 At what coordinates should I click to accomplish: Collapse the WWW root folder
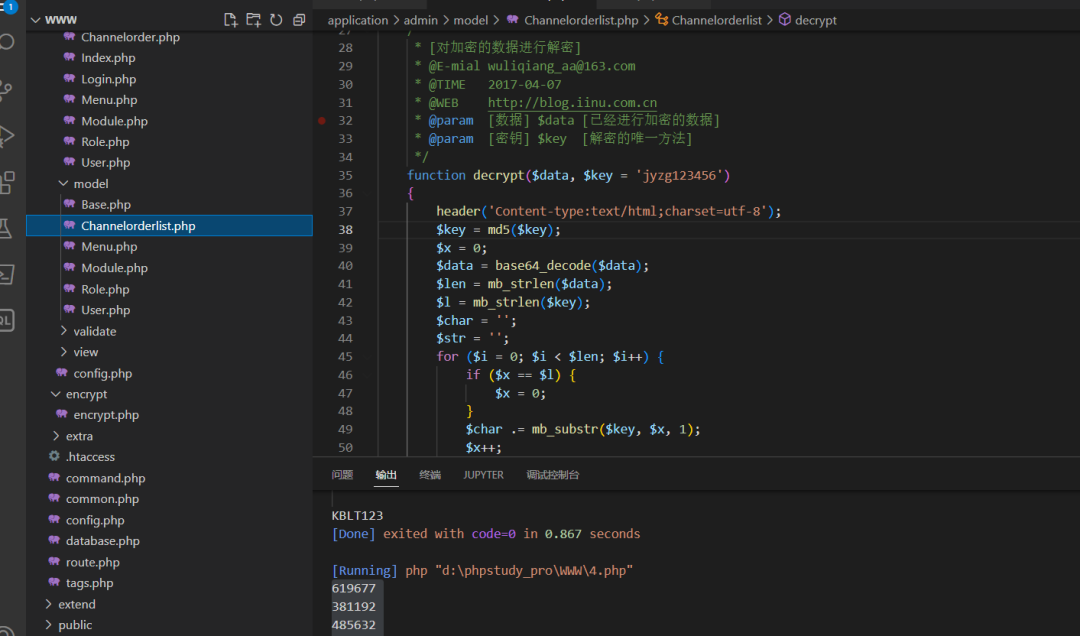[36, 20]
